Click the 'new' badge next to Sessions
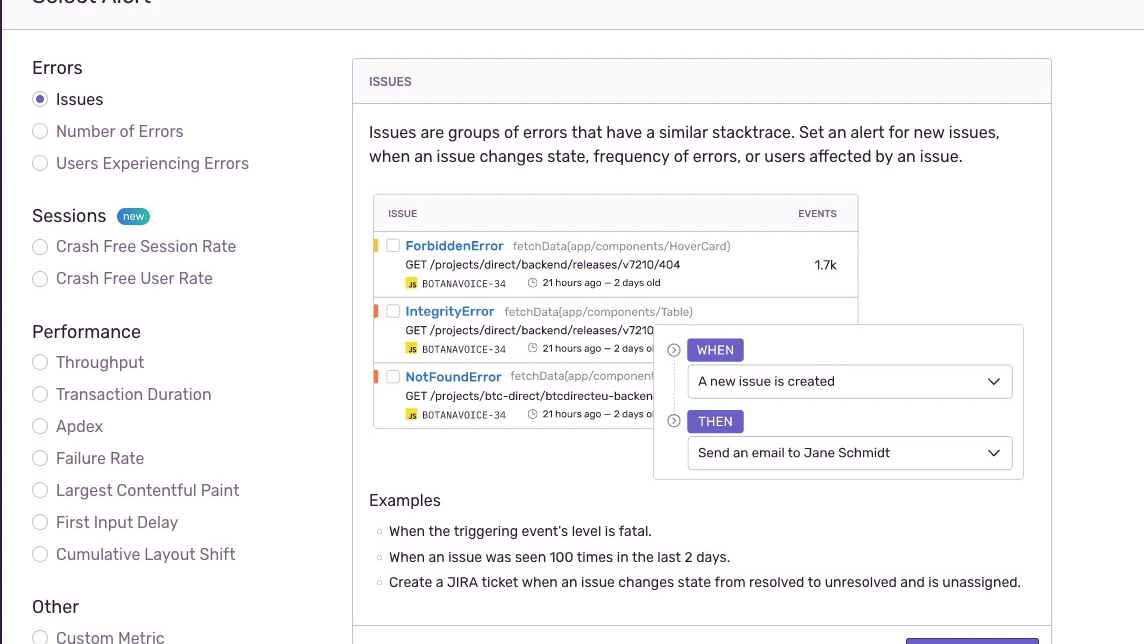Image resolution: width=1144 pixels, height=644 pixels. 133,216
